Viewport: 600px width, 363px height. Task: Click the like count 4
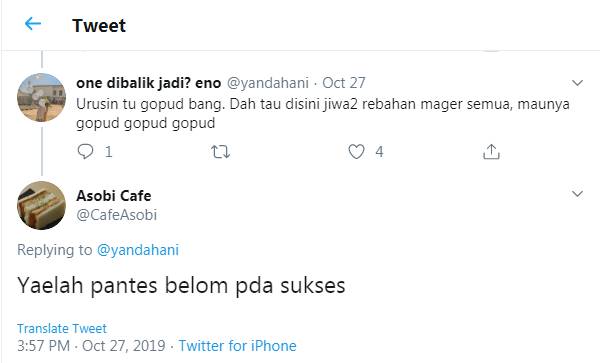379,152
